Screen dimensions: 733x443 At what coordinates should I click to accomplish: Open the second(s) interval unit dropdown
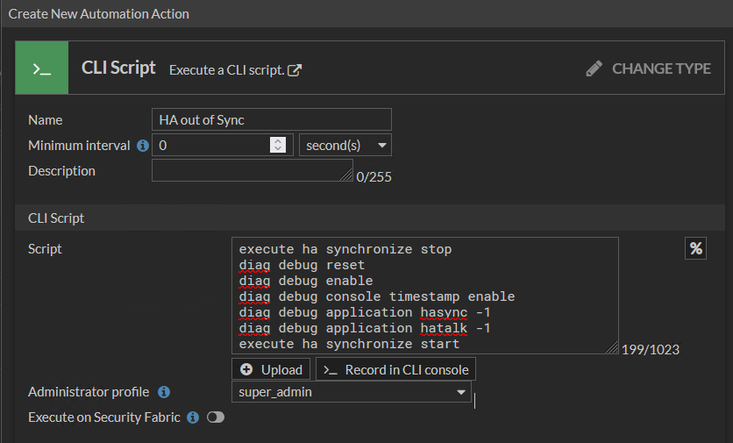[x=345, y=146]
